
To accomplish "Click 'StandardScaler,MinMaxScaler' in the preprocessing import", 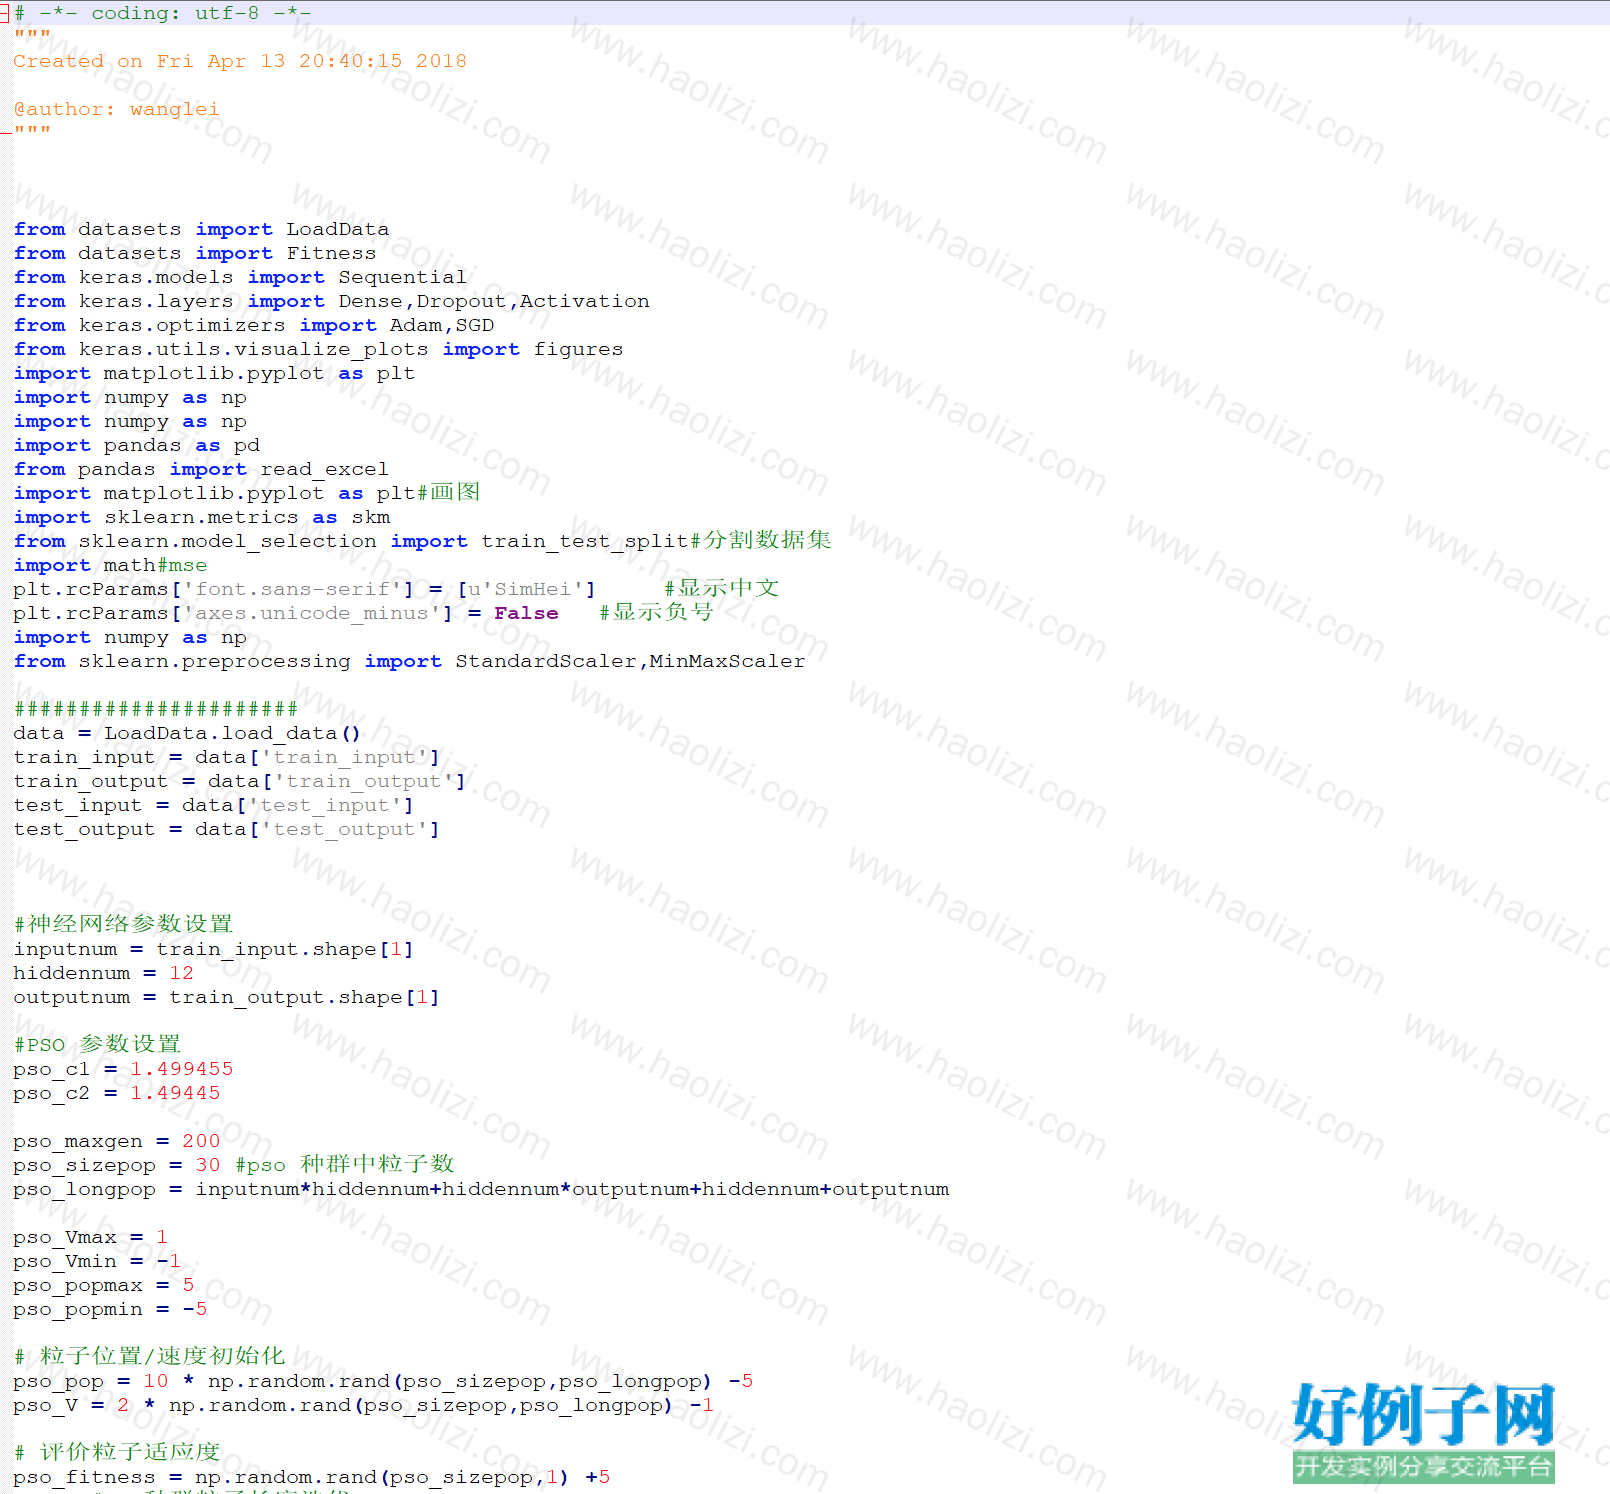I will pos(630,661).
